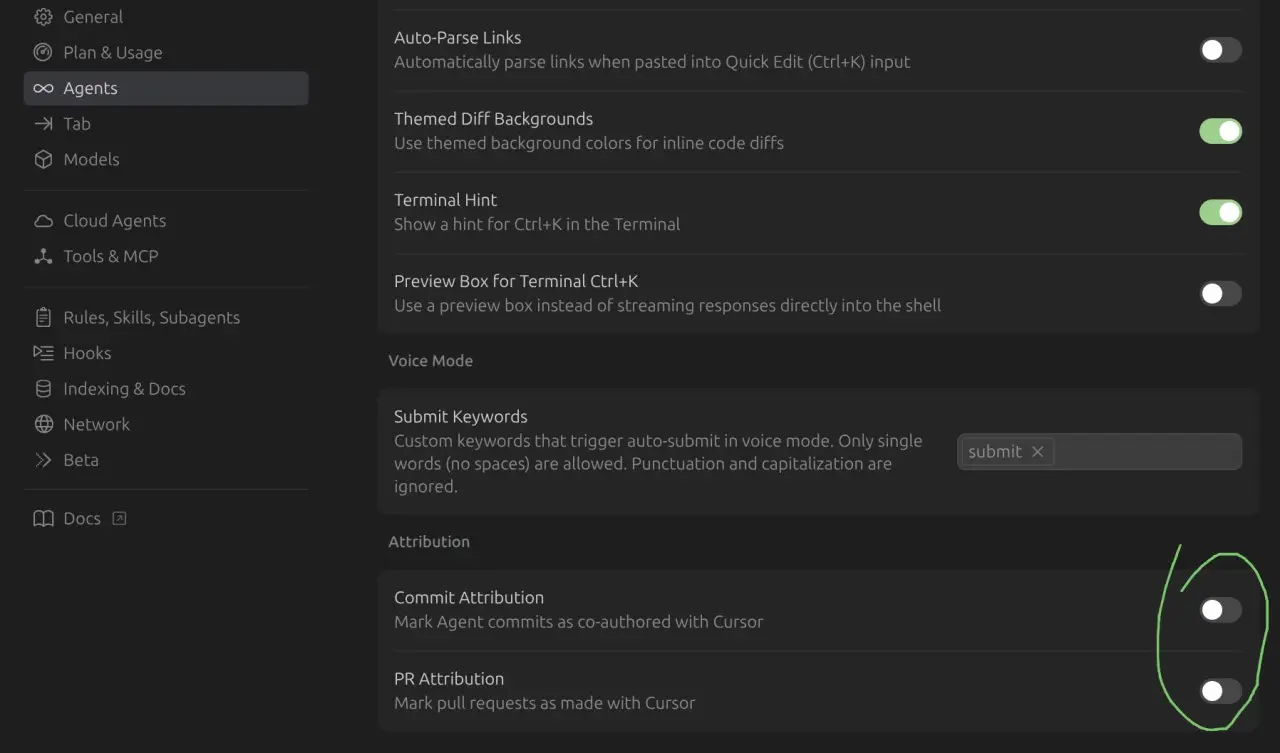Click the Tools & MCP icon
1280x753 pixels.
pos(43,257)
